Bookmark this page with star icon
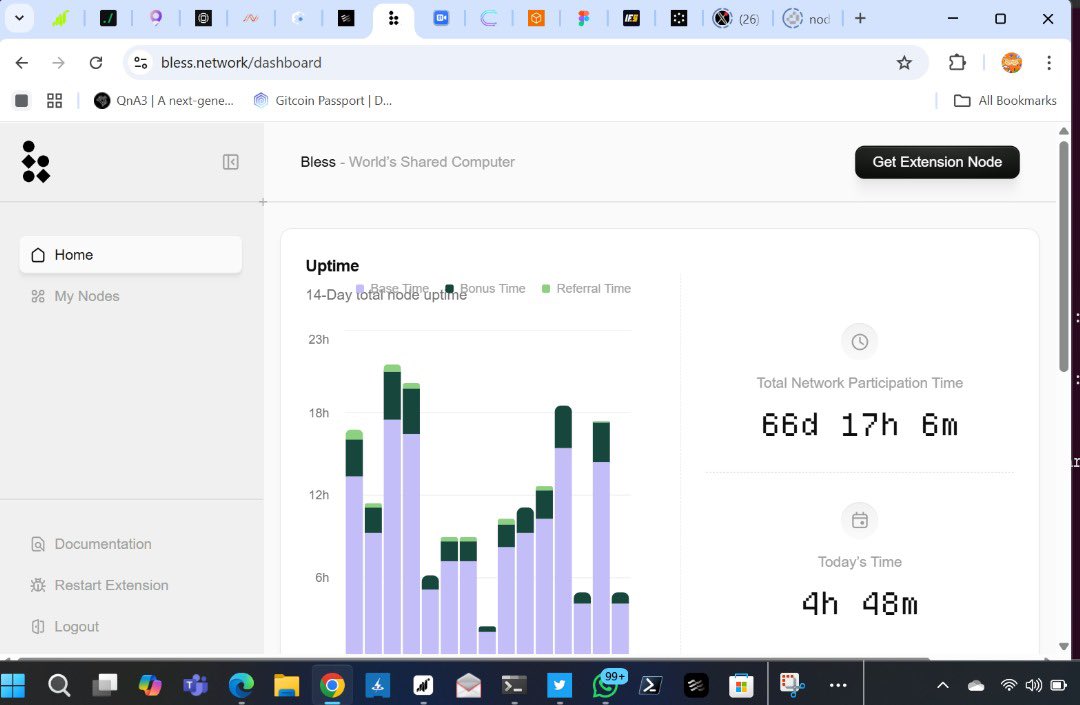The width and height of the screenshot is (1080, 705). 904,63
